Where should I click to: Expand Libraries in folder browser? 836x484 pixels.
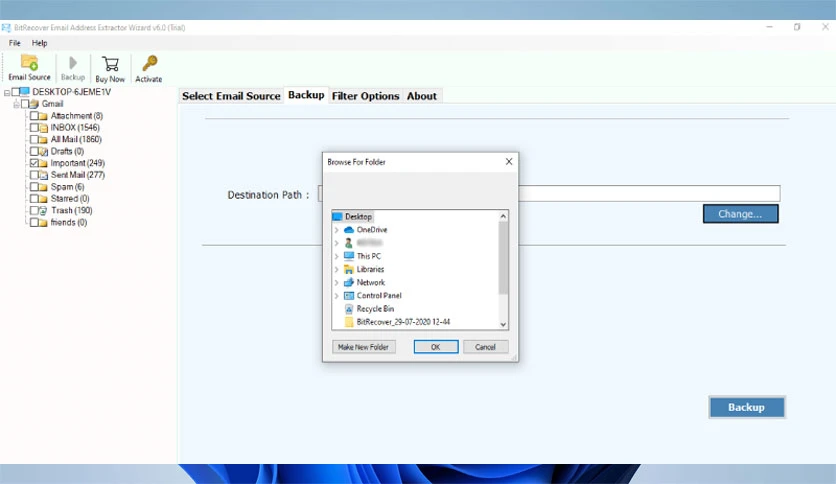[336, 269]
